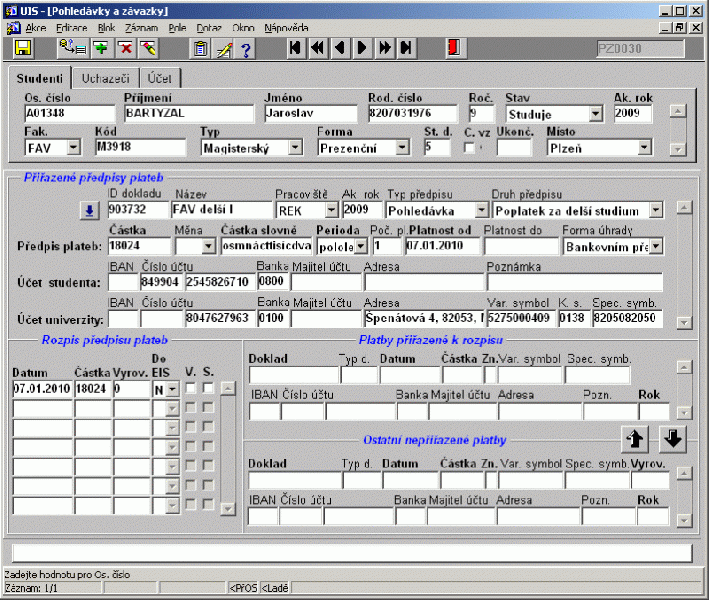This screenshot has height=600, width=709.
Task: Open the Místo dropdown showing Plzeň
Action: 644,147
